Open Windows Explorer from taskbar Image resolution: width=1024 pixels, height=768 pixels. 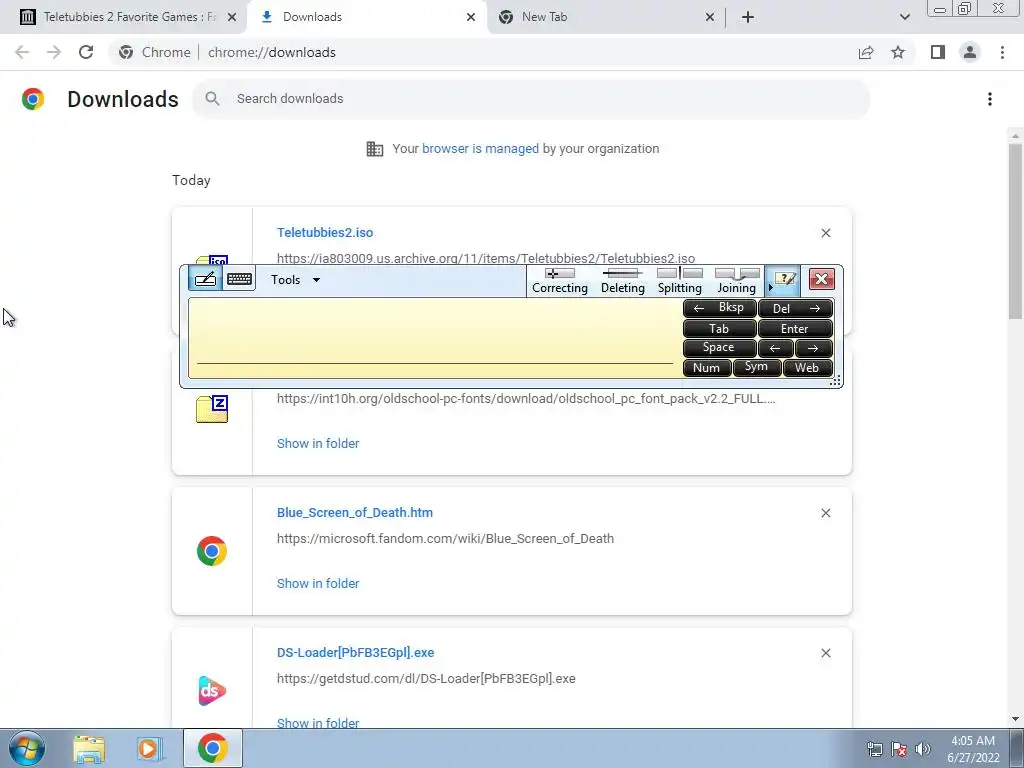(89, 749)
